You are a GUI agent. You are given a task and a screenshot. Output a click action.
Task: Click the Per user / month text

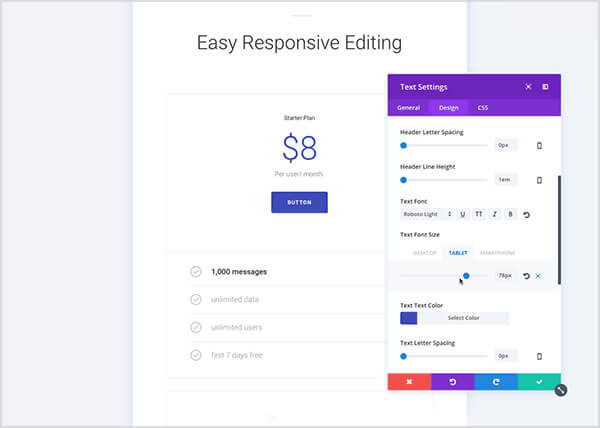[x=299, y=174]
